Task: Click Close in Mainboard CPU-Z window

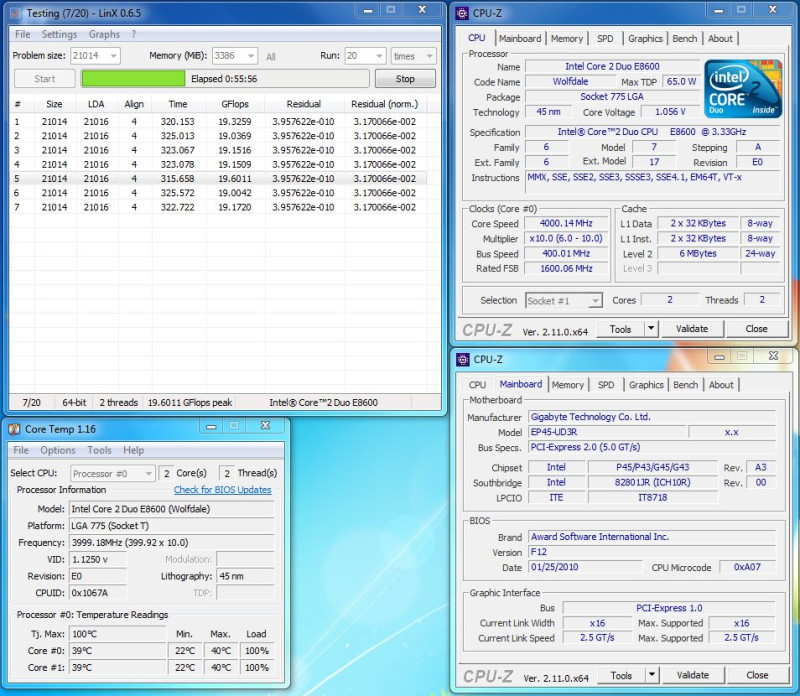Action: point(757,675)
